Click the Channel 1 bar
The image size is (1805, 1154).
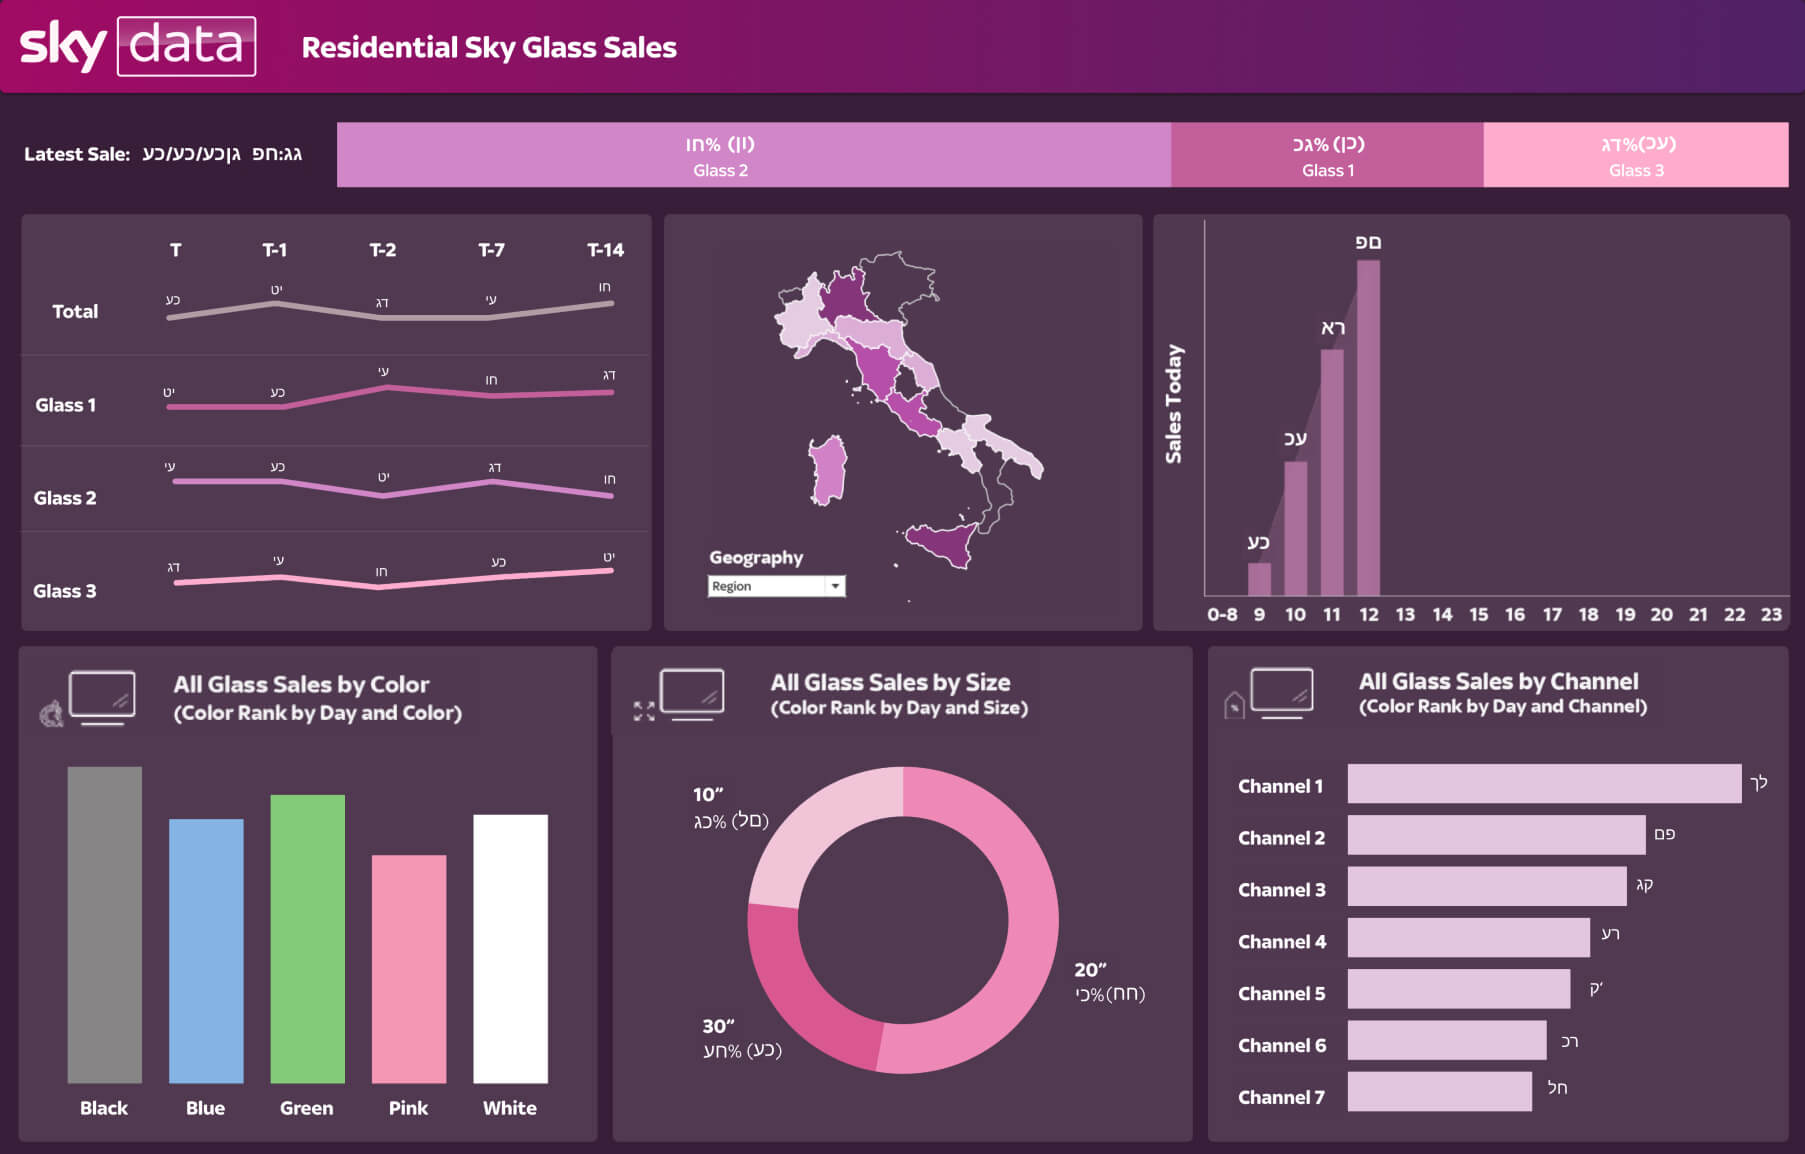pos(1545,784)
